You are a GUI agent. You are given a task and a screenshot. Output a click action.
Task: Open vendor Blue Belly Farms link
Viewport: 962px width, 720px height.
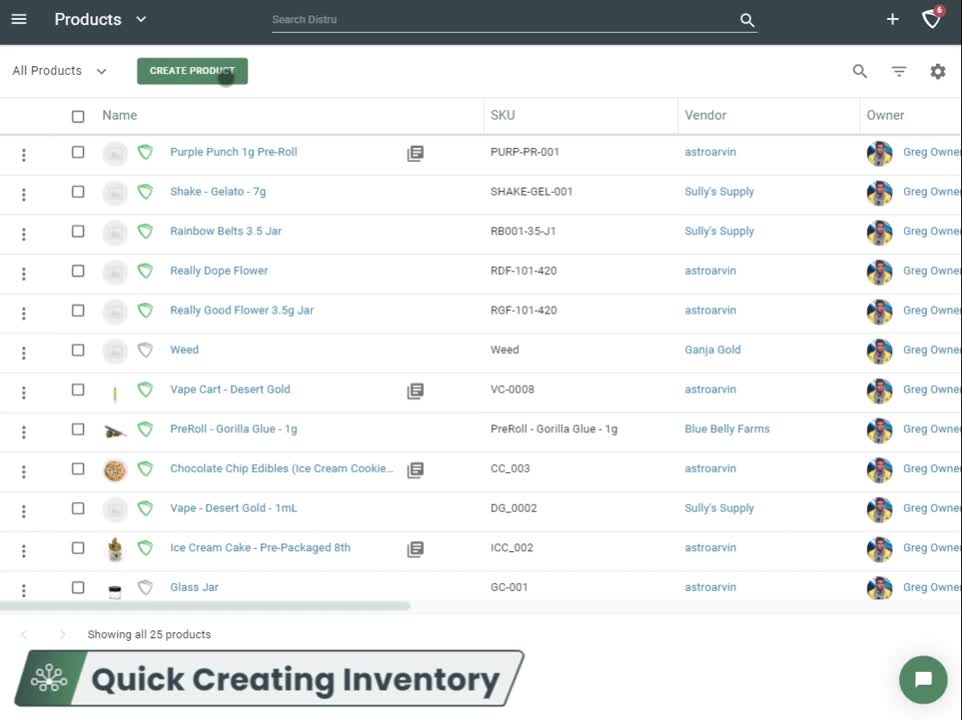tap(726, 429)
